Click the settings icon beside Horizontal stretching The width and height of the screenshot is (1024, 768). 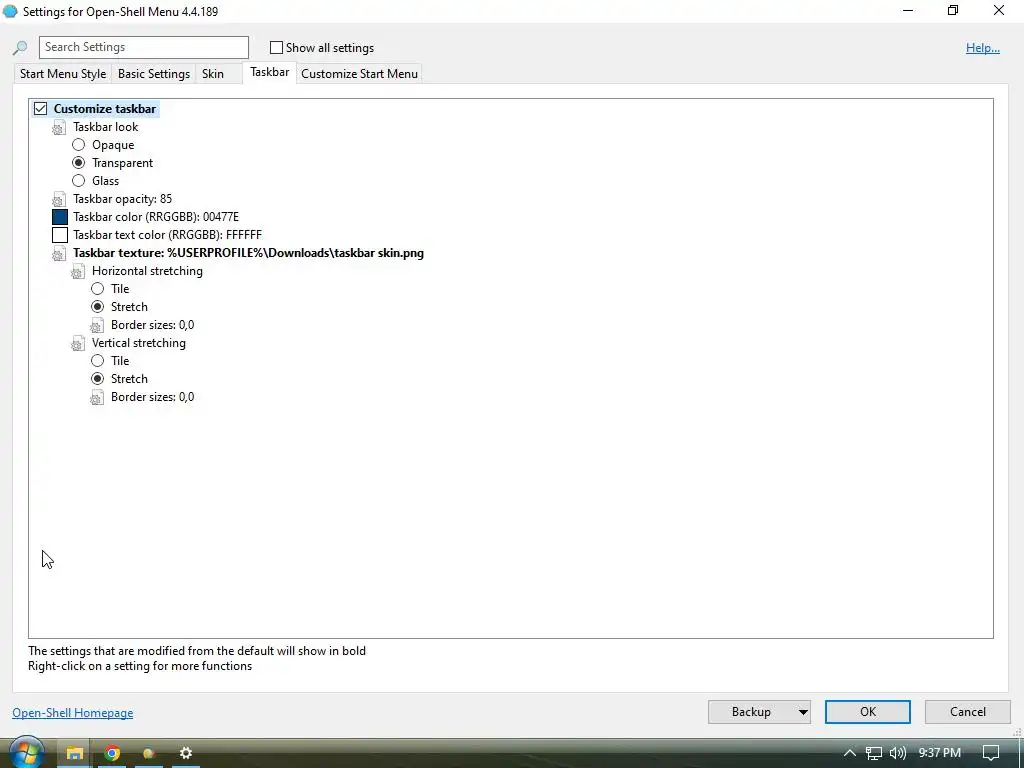click(x=78, y=271)
